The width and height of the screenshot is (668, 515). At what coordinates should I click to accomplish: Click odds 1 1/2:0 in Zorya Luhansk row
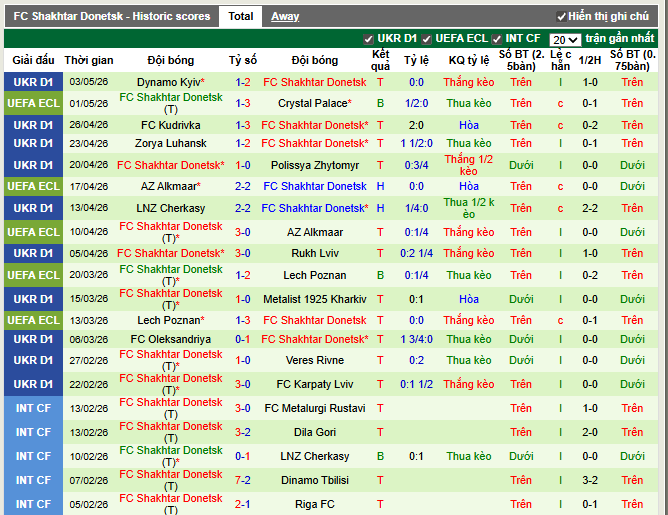[416, 143]
